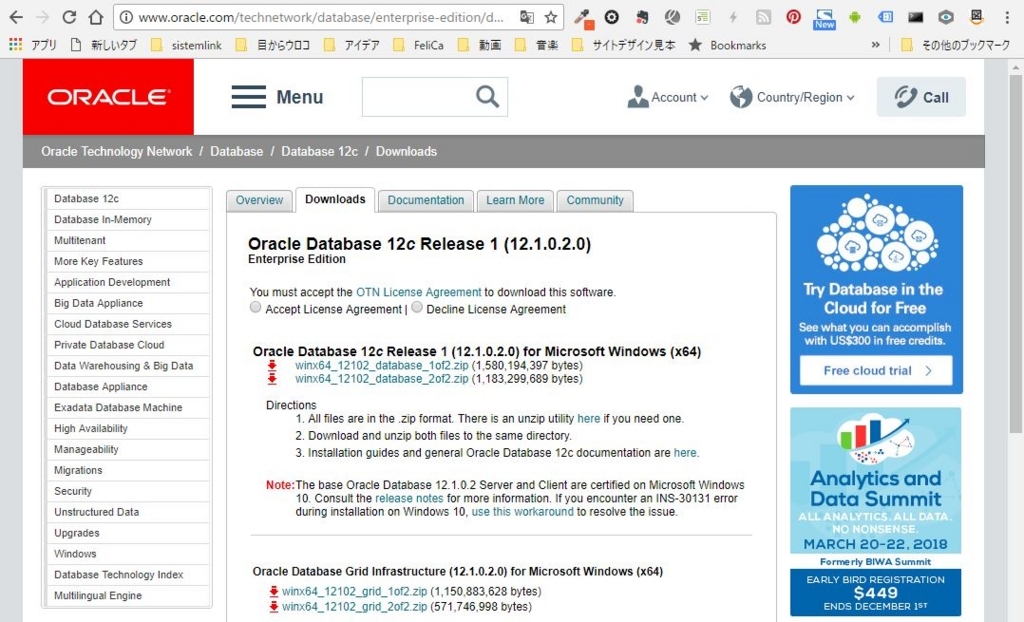Switch to the Community tab

(x=595, y=201)
